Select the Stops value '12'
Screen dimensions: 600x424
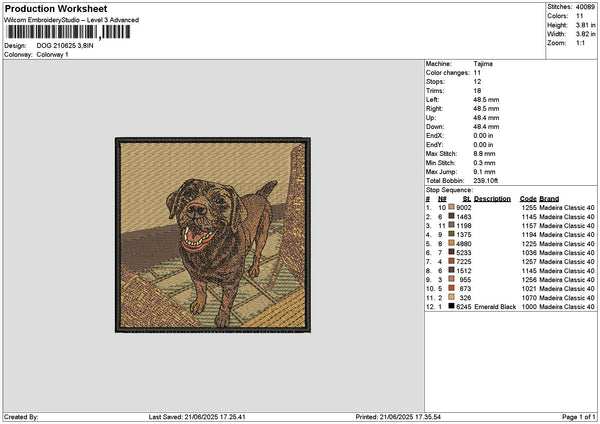tap(477, 82)
